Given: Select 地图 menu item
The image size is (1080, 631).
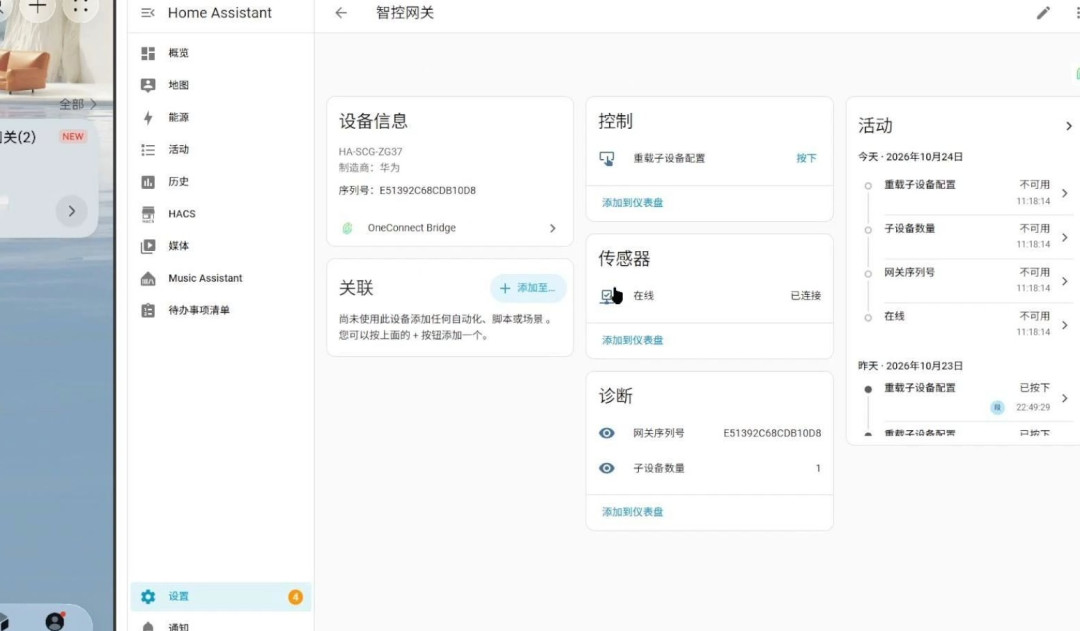Looking at the screenshot, I should pos(220,85).
